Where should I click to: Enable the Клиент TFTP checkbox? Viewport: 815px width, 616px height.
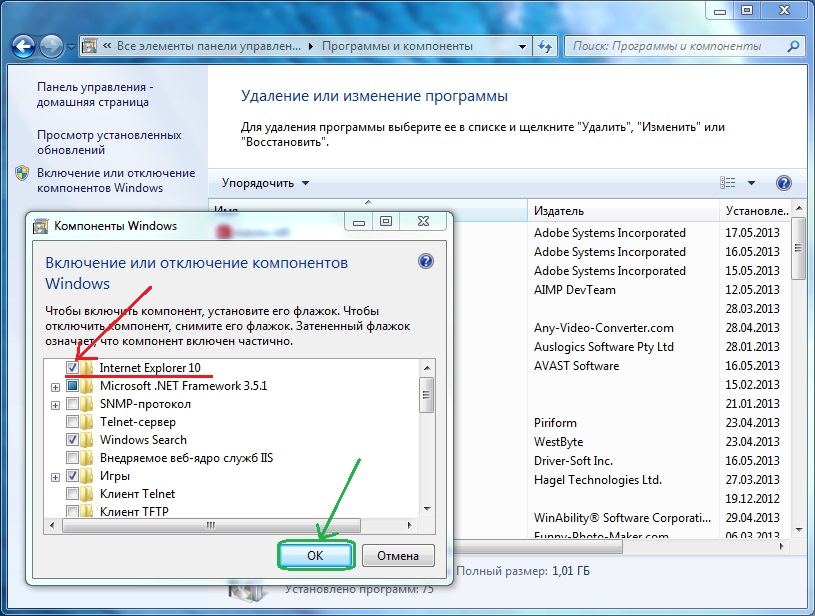coord(72,511)
